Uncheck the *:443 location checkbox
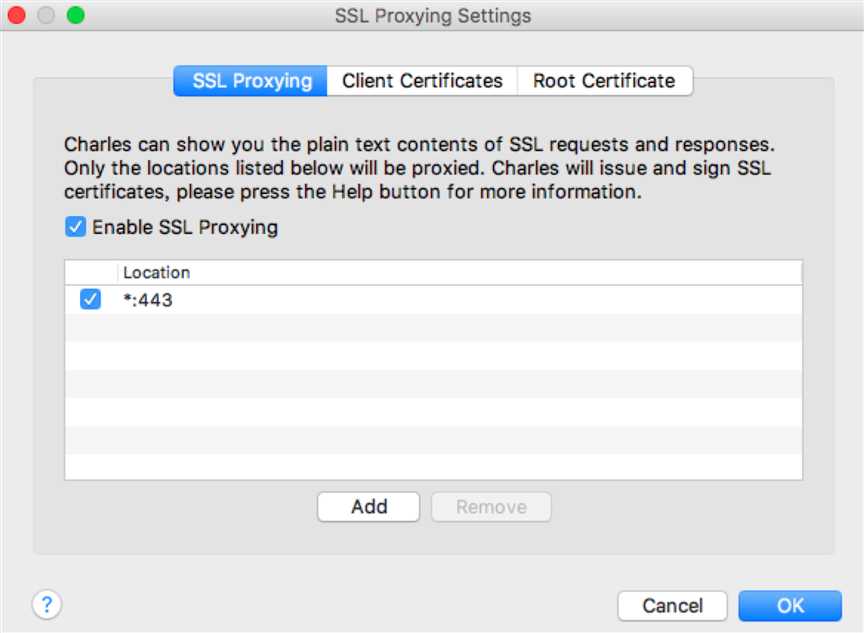Screen dimensions: 864x633 click(91, 299)
